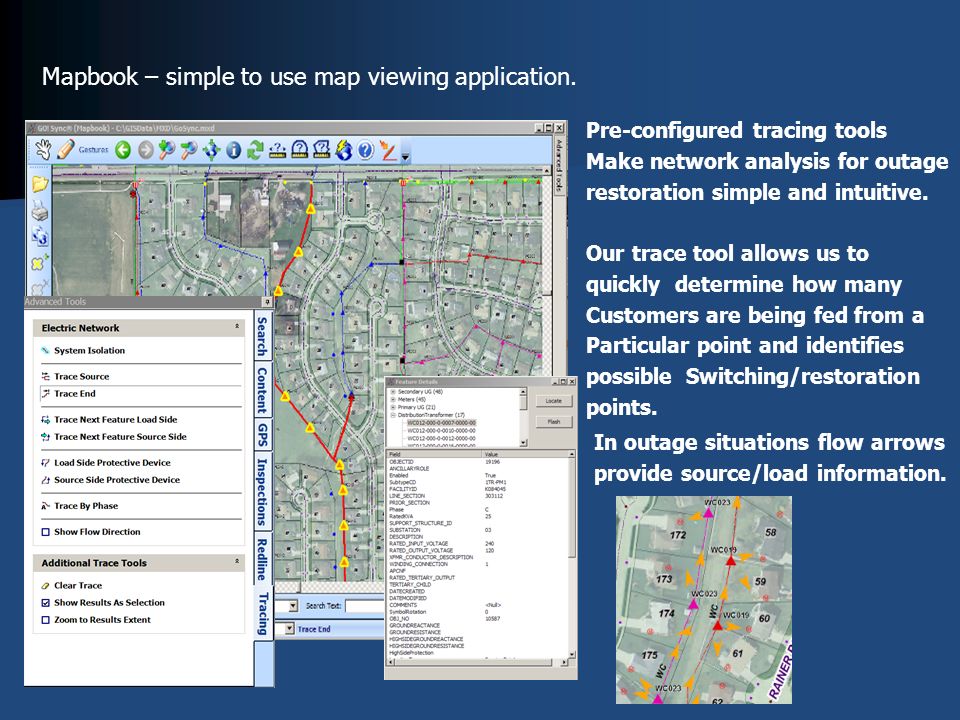Screen dimensions: 960x720
Task: Click the yellow puzzle-piece sidebar icon
Action: click(40, 263)
